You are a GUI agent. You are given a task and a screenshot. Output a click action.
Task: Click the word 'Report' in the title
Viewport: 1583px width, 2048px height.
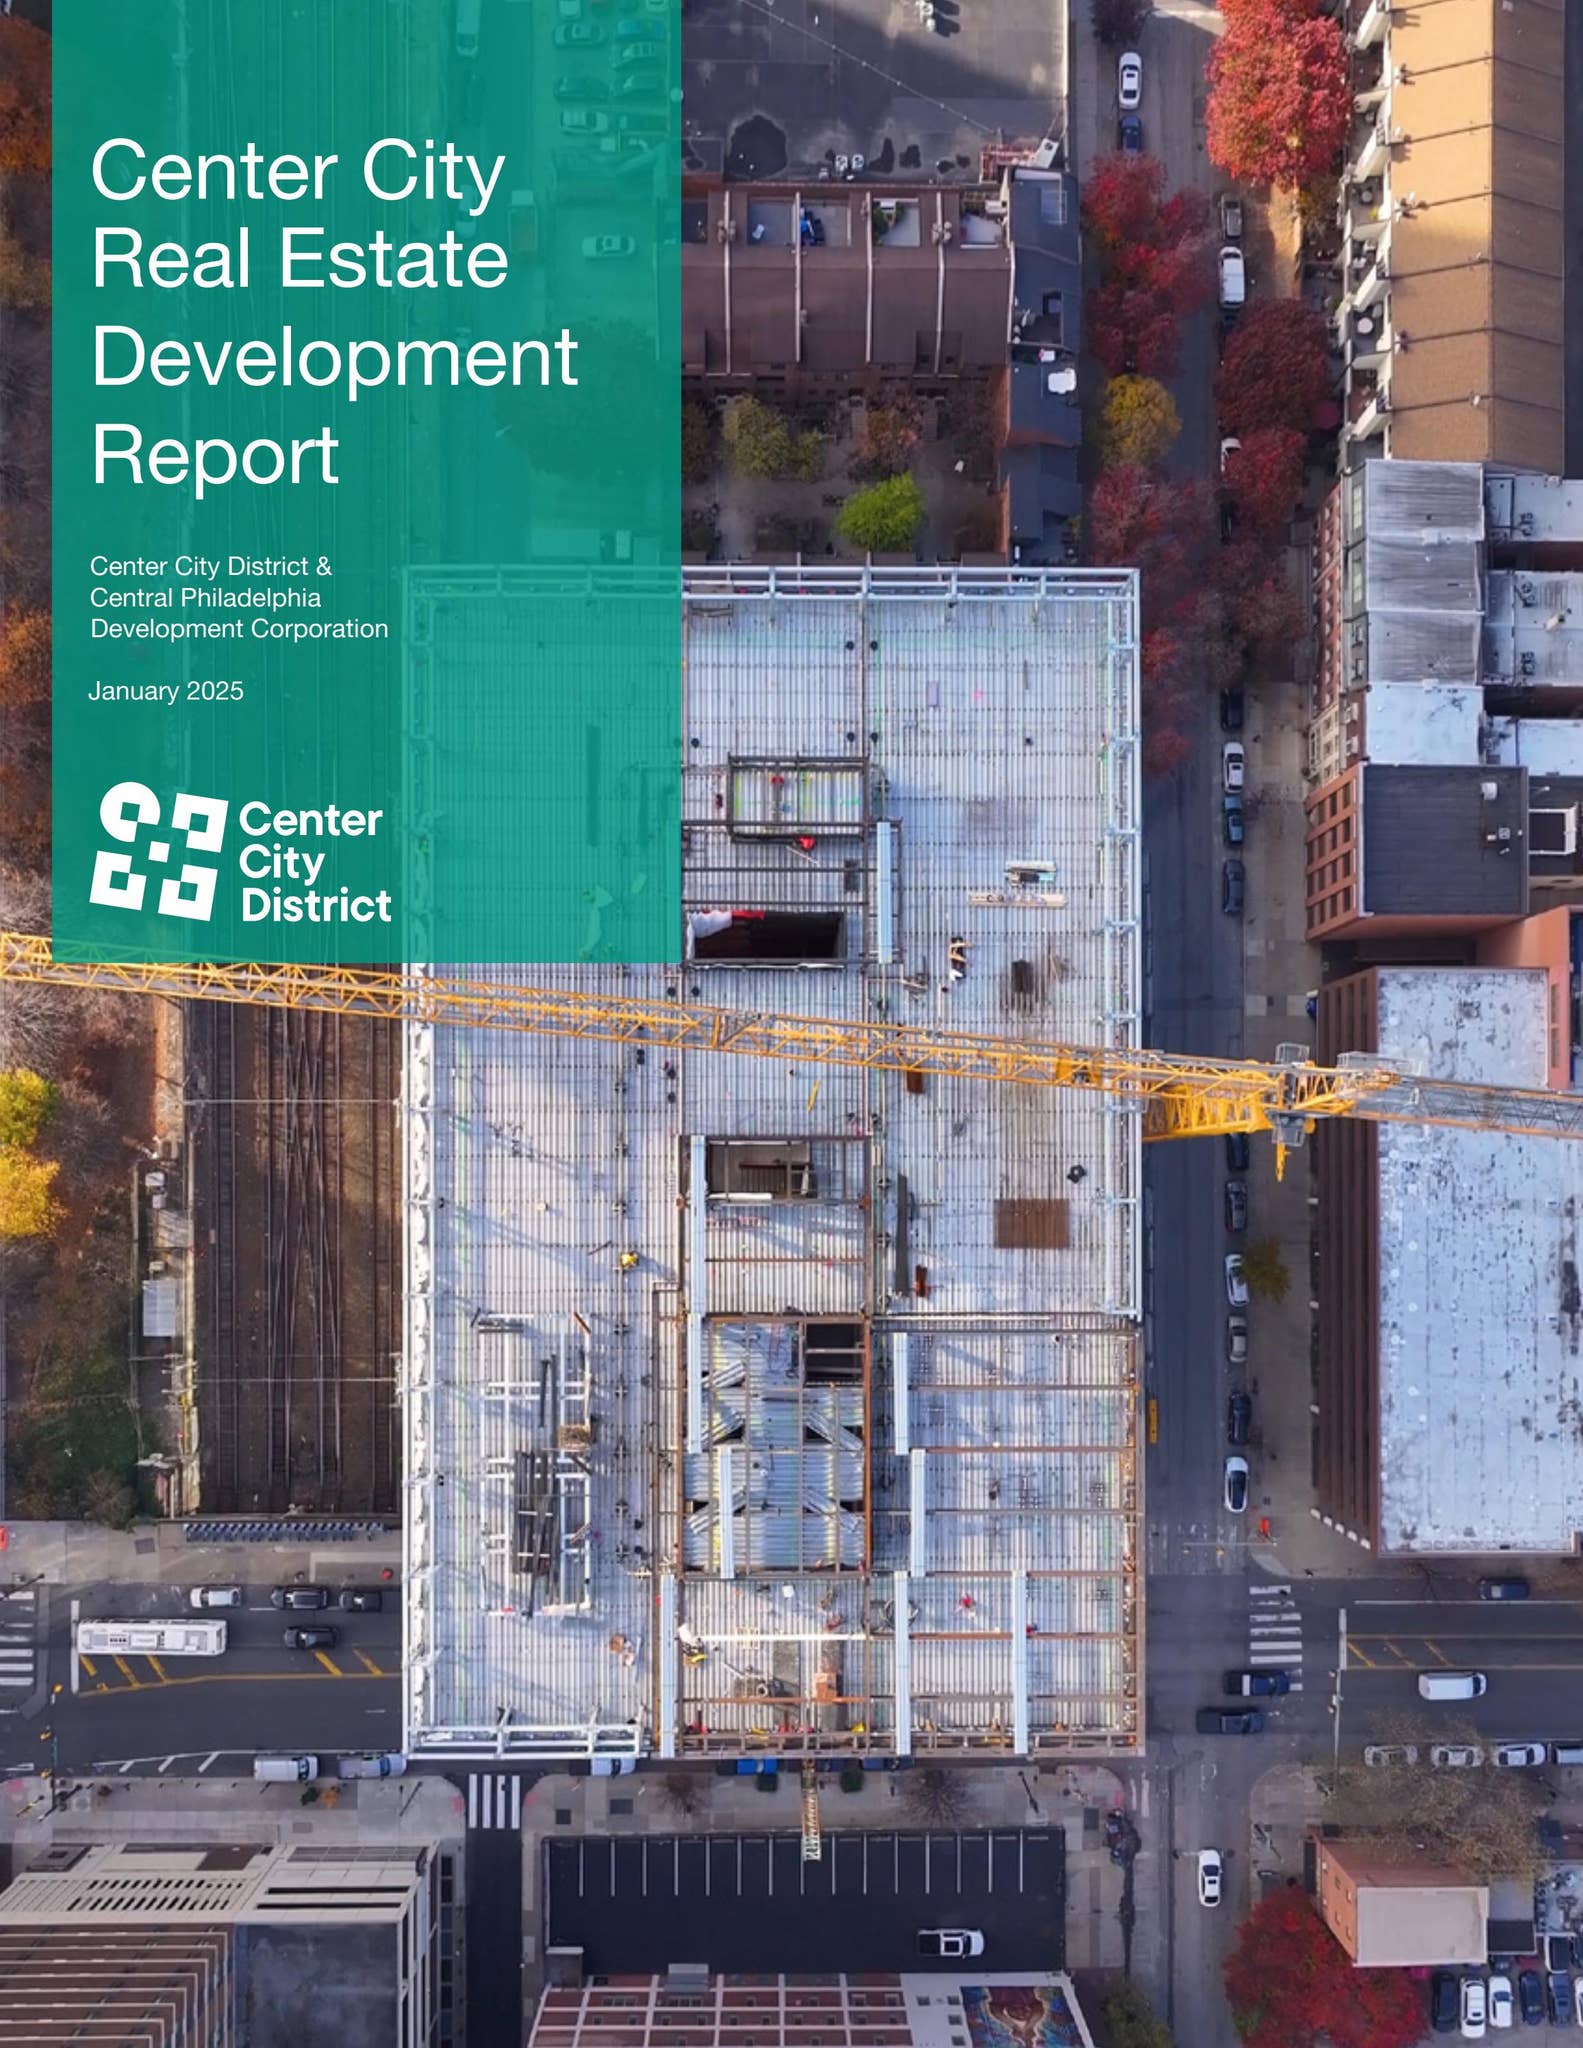(215, 455)
